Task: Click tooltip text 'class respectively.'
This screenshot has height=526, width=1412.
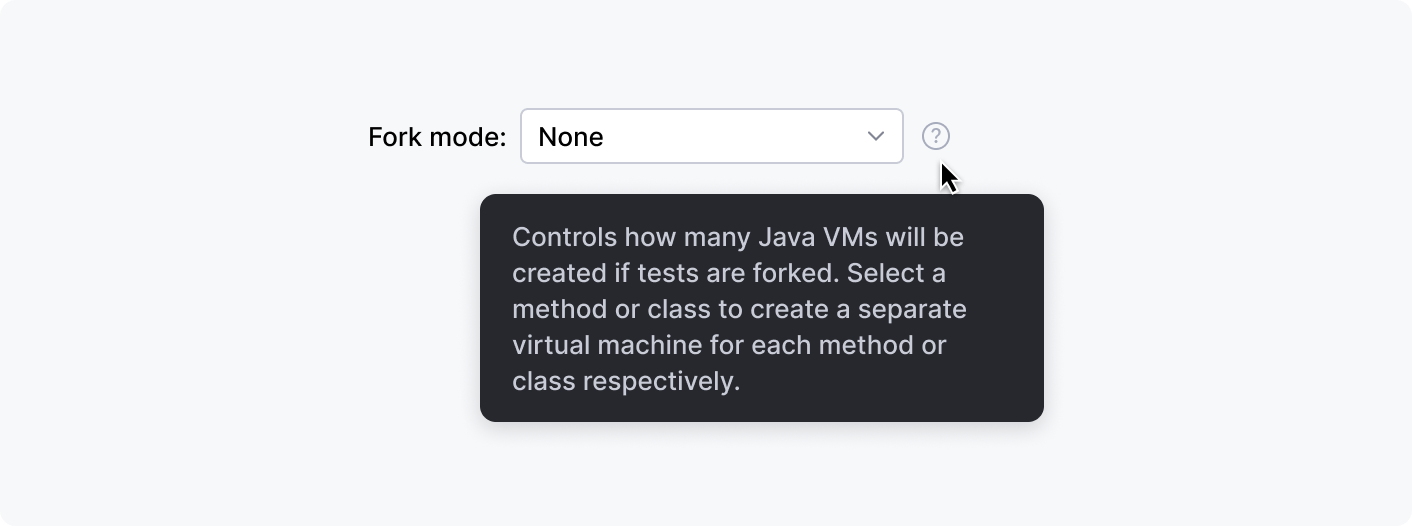Action: pyautogui.click(x=626, y=381)
